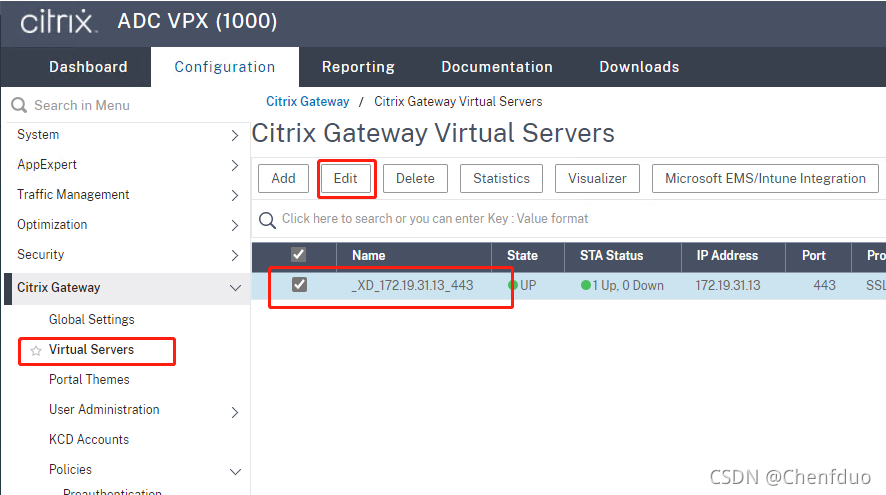Open Policies in the sidebar
The image size is (886, 495).
click(x=70, y=469)
